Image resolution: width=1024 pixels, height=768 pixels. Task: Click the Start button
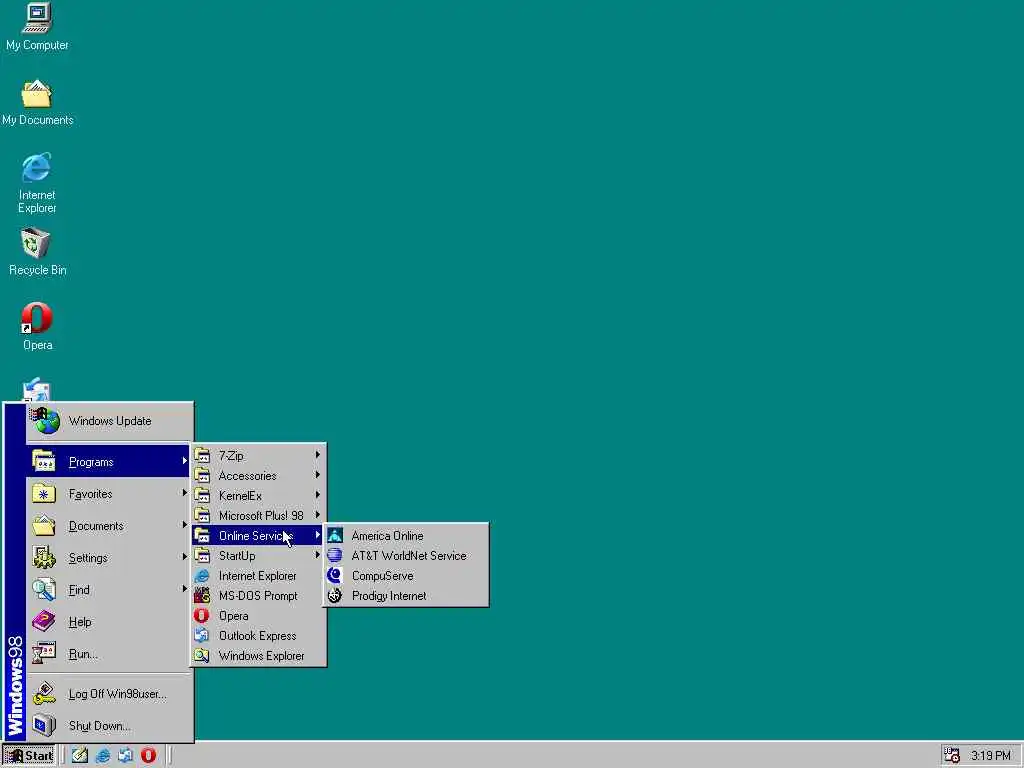click(x=29, y=756)
